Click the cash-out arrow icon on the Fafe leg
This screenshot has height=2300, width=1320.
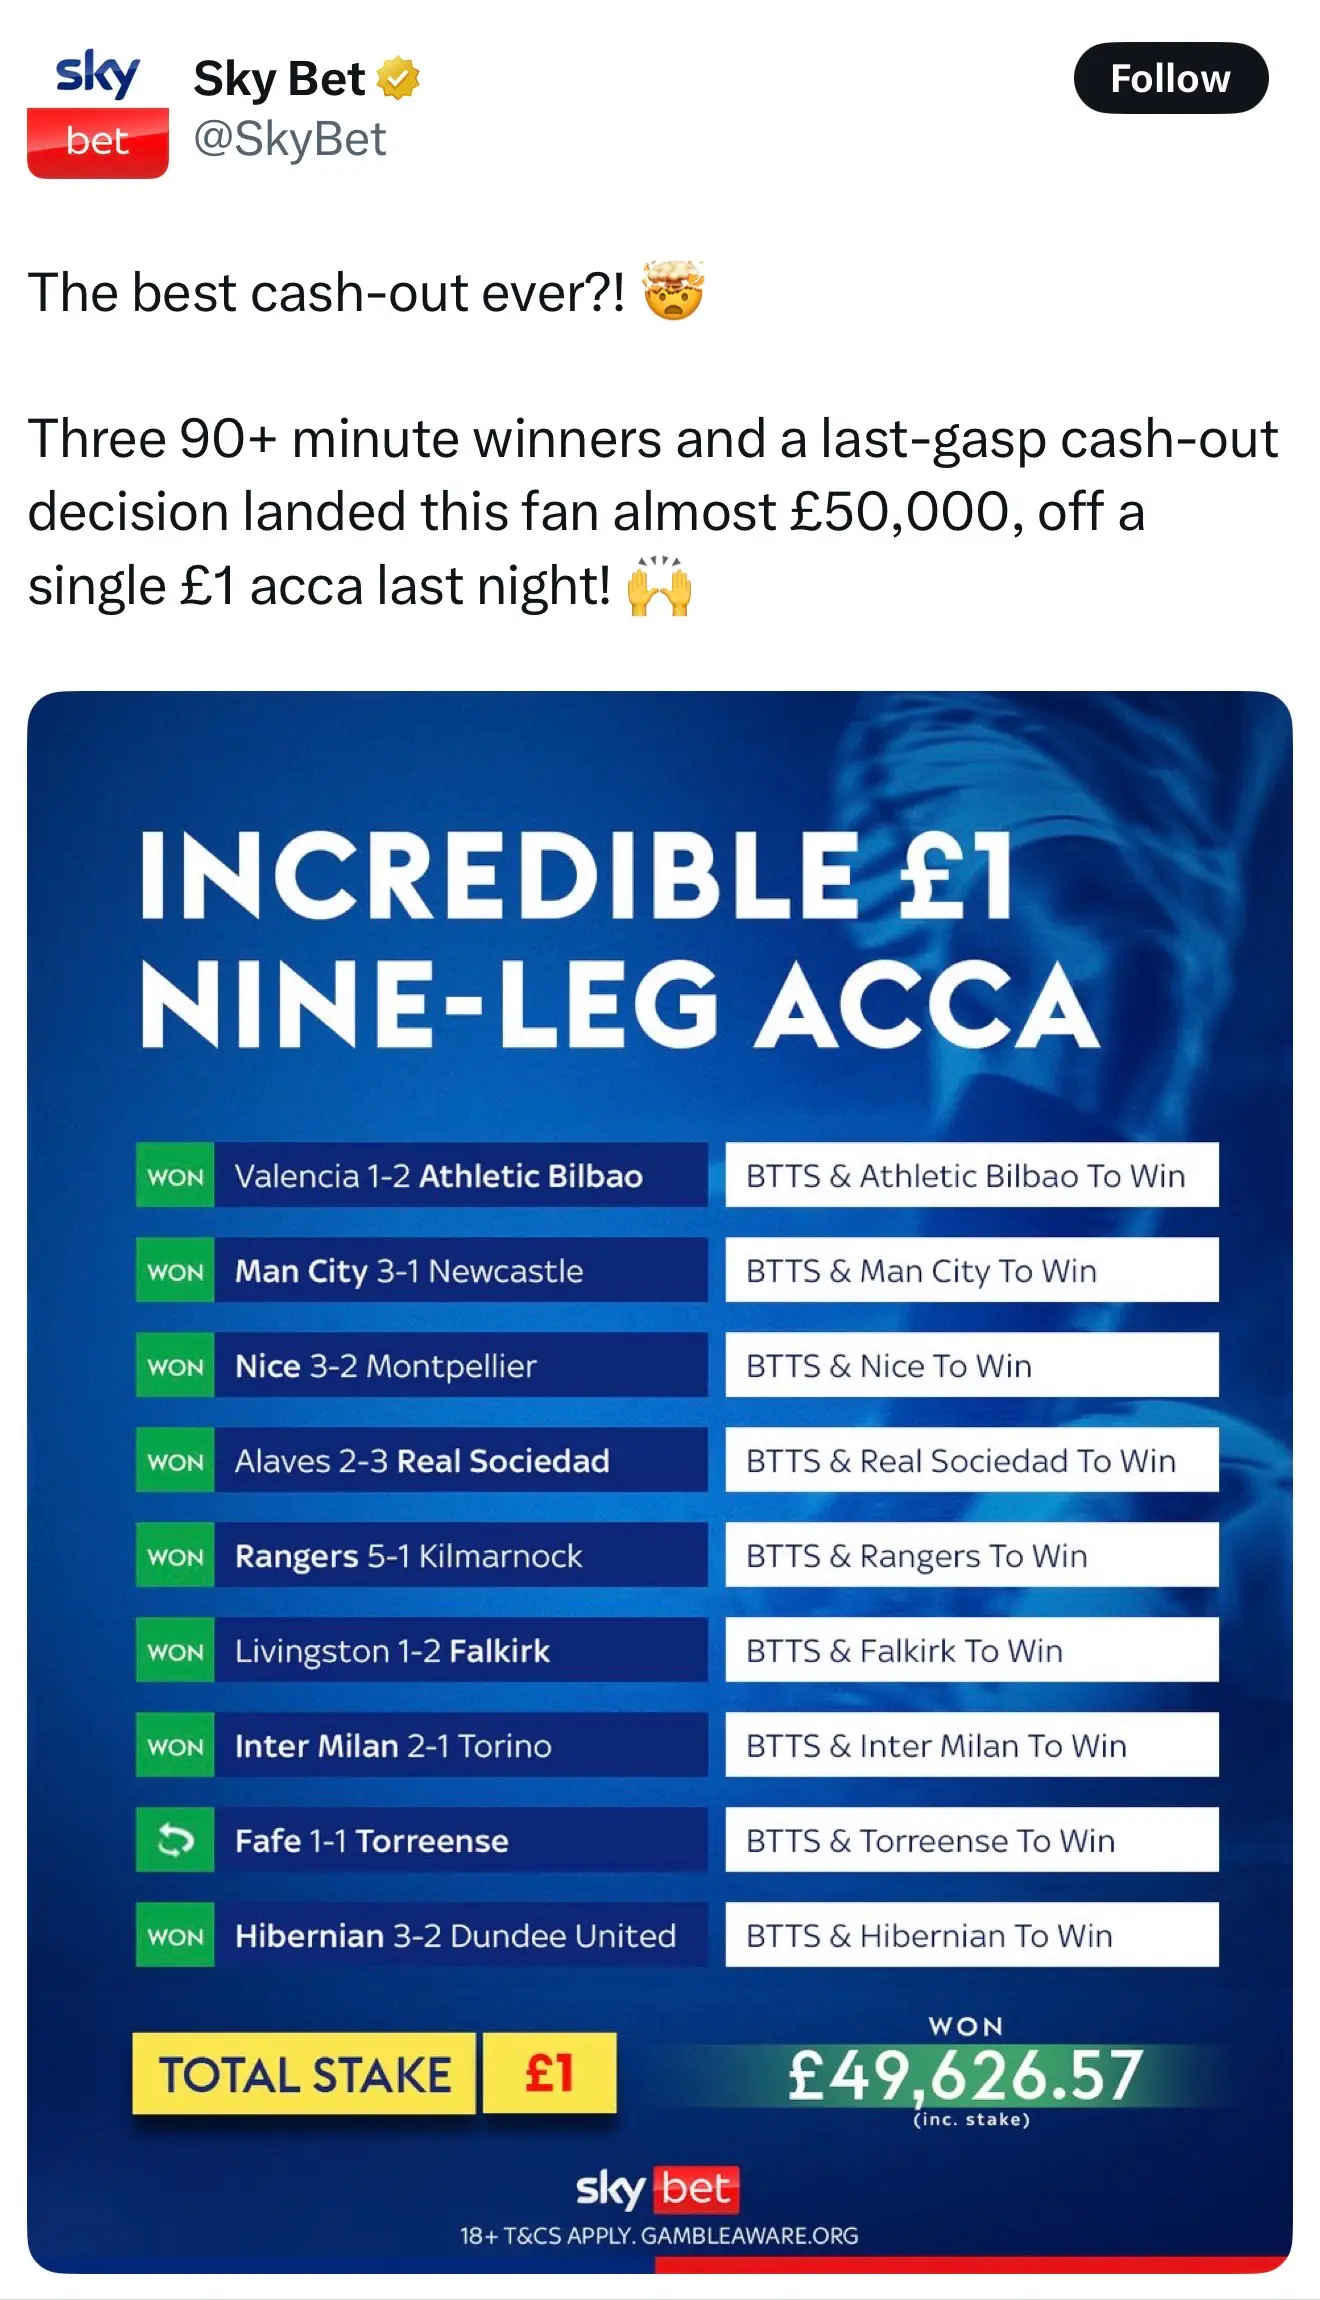[x=174, y=1840]
